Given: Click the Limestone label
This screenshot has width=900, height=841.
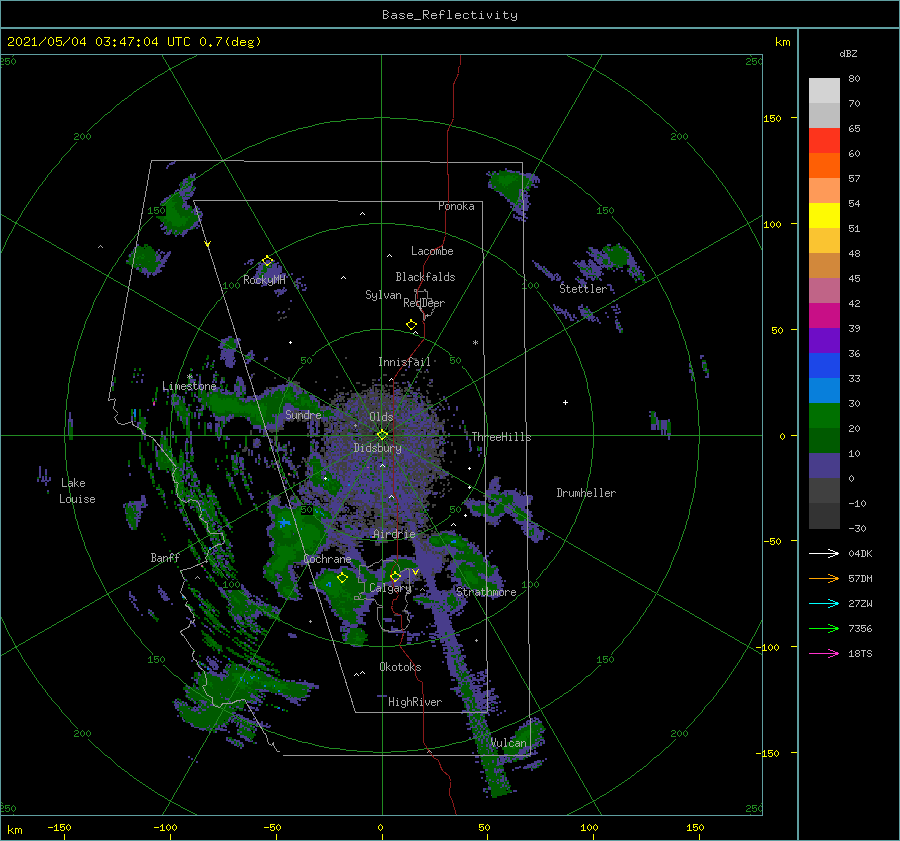Looking at the screenshot, I should click(x=189, y=386).
